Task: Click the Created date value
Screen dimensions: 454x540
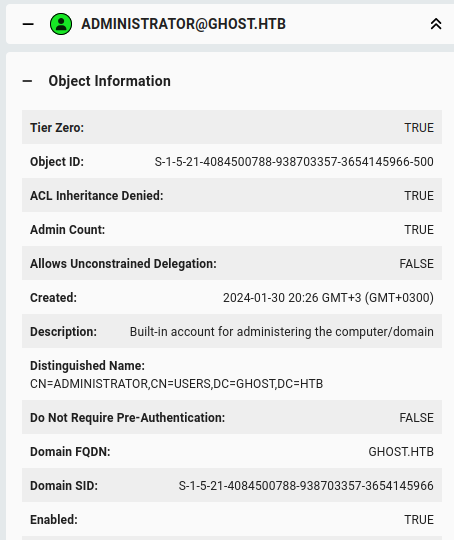Action: [328, 298]
